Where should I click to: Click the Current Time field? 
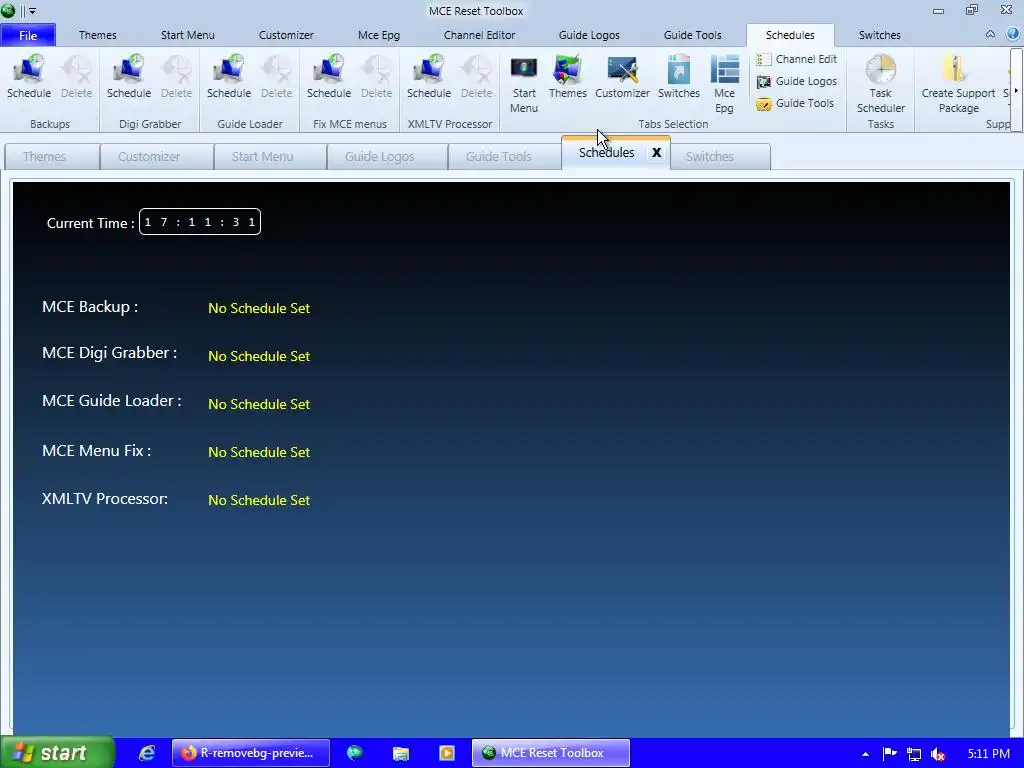point(200,222)
